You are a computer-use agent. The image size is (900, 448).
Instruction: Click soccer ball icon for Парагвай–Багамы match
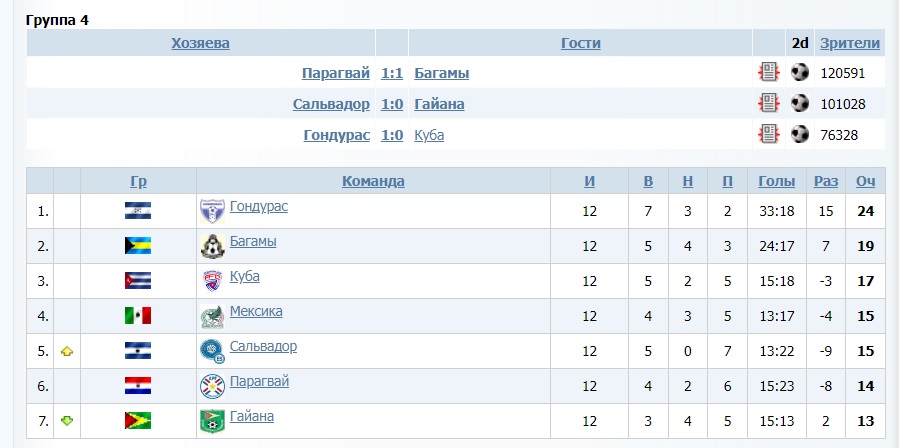(800, 73)
